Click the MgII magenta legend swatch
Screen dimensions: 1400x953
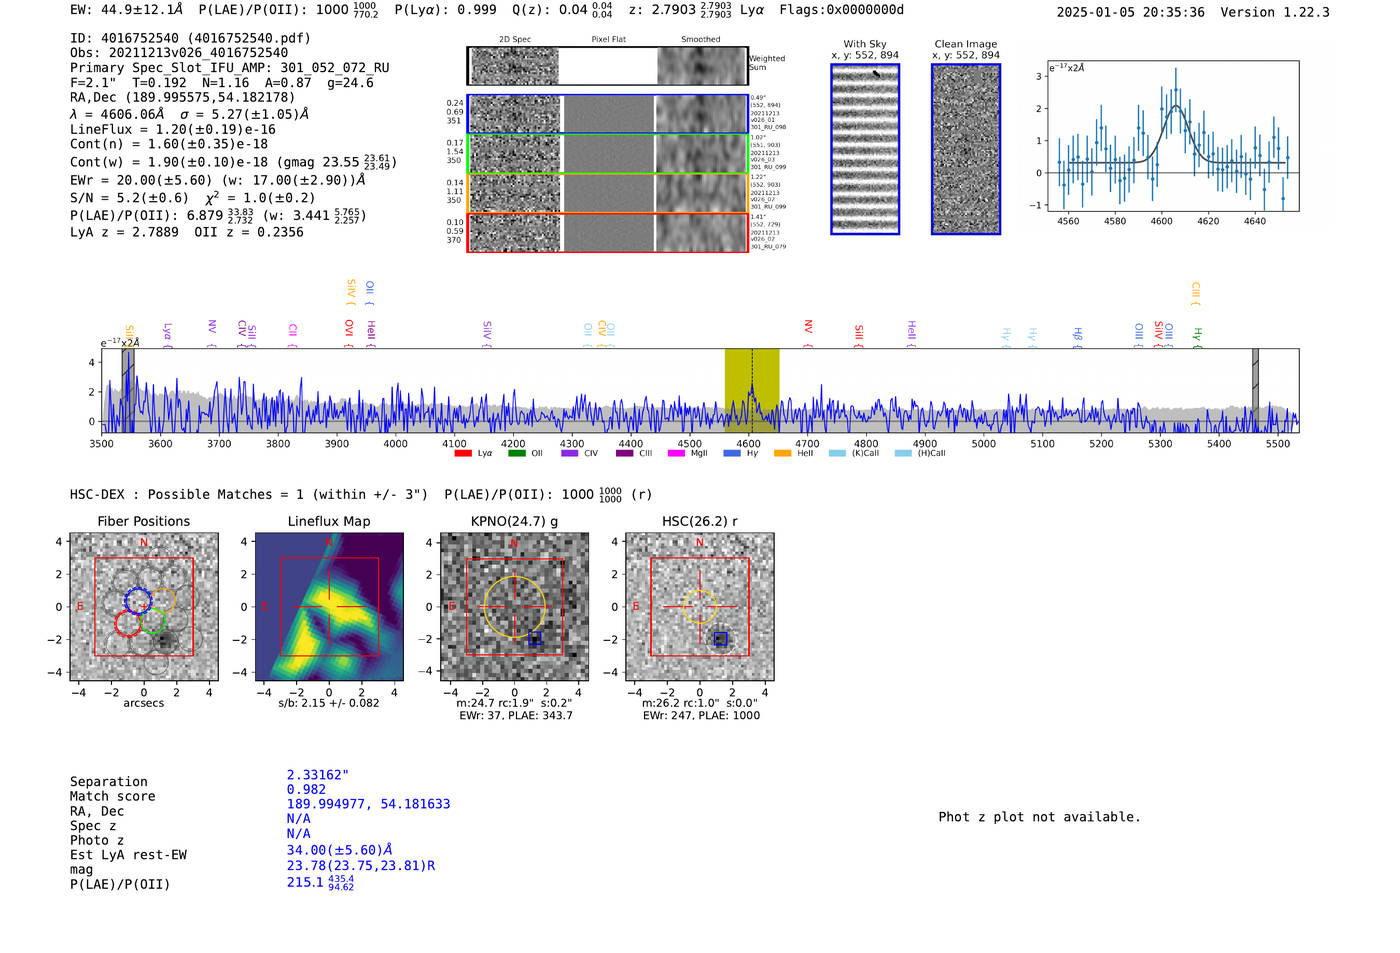pyautogui.click(x=676, y=454)
